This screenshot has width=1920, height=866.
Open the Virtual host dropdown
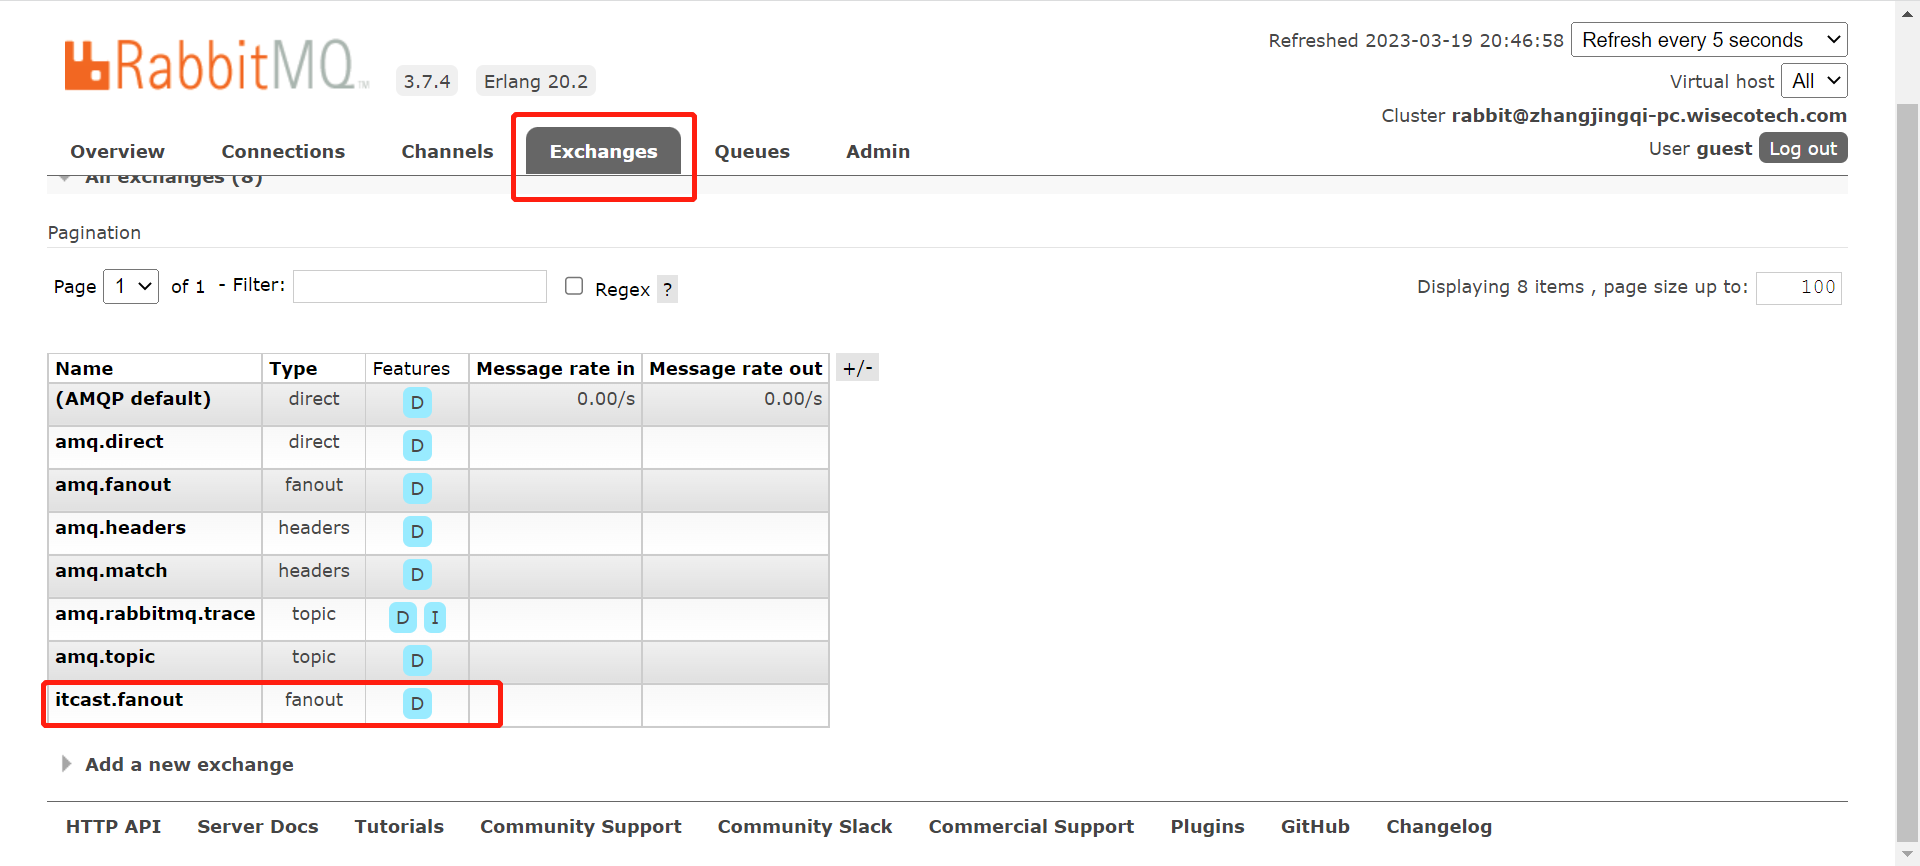click(x=1814, y=81)
